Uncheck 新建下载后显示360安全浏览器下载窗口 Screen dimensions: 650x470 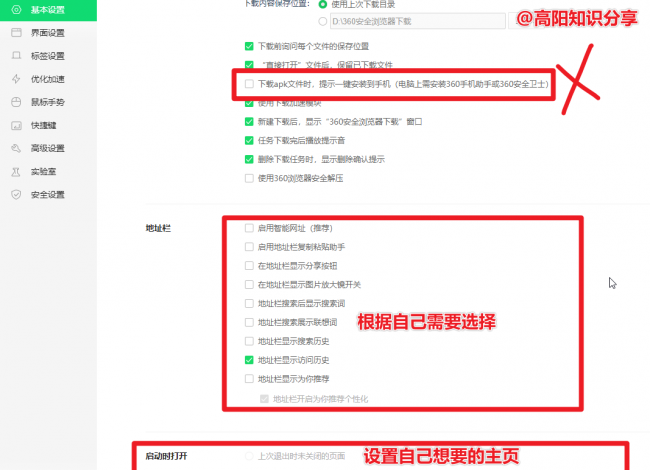[x=249, y=121]
